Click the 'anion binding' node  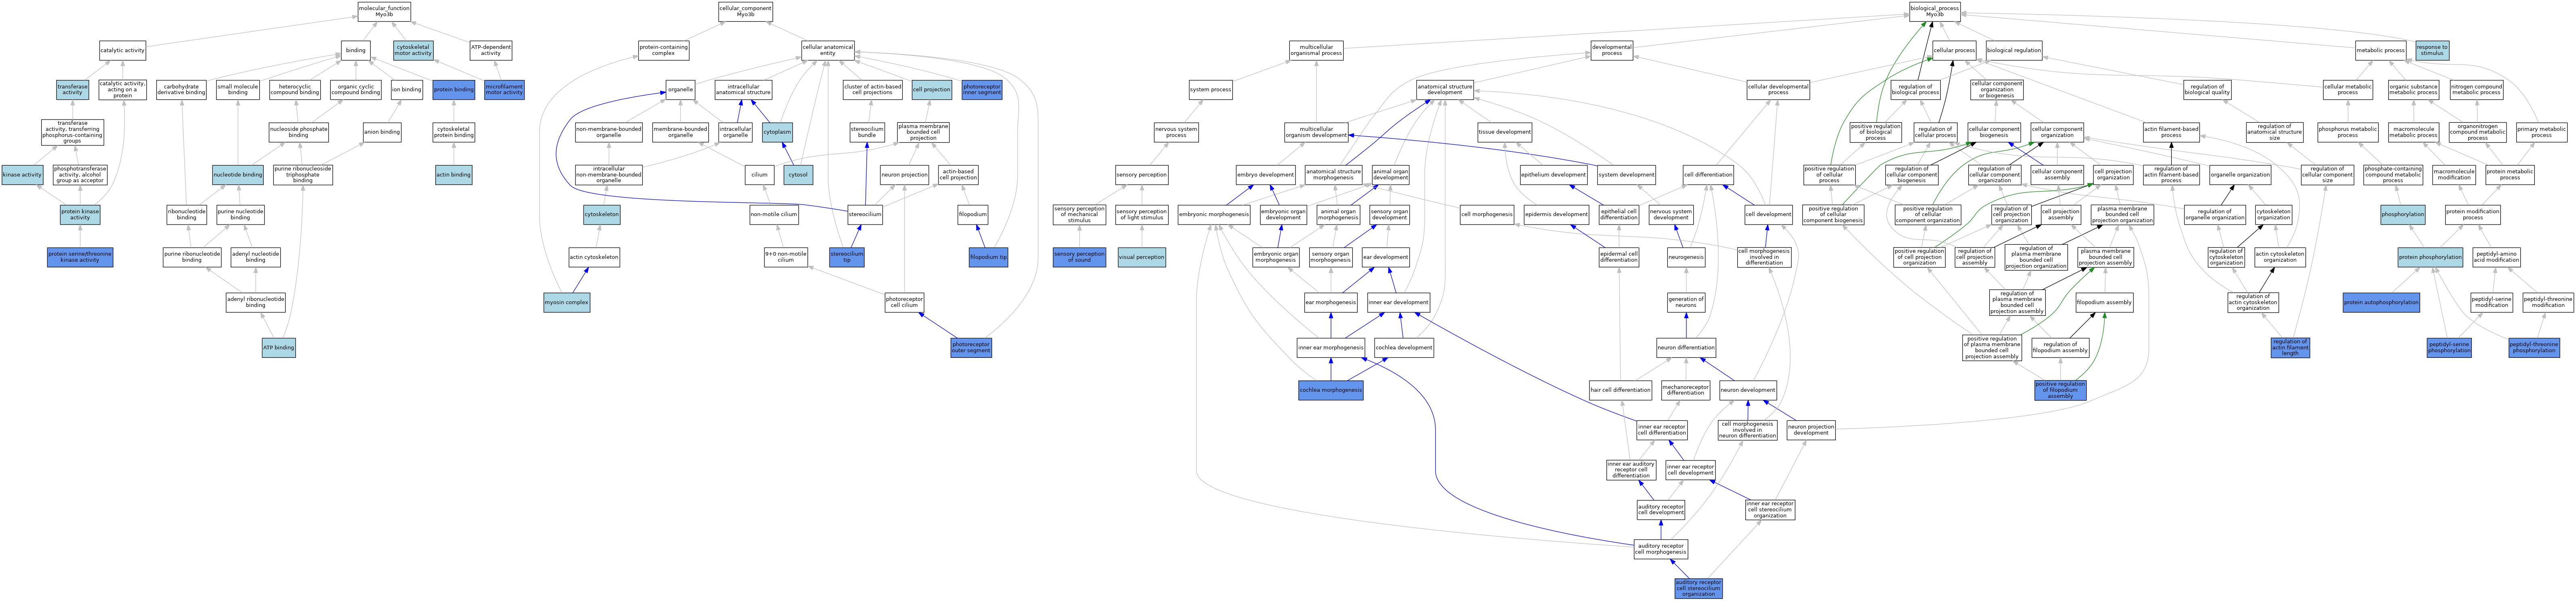382,132
